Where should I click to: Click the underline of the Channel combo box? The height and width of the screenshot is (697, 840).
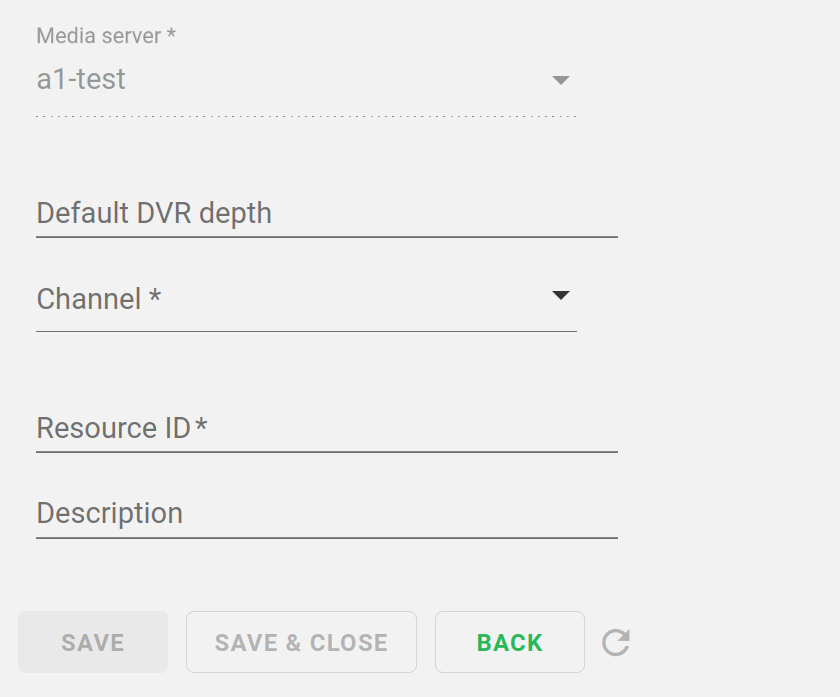tap(306, 331)
